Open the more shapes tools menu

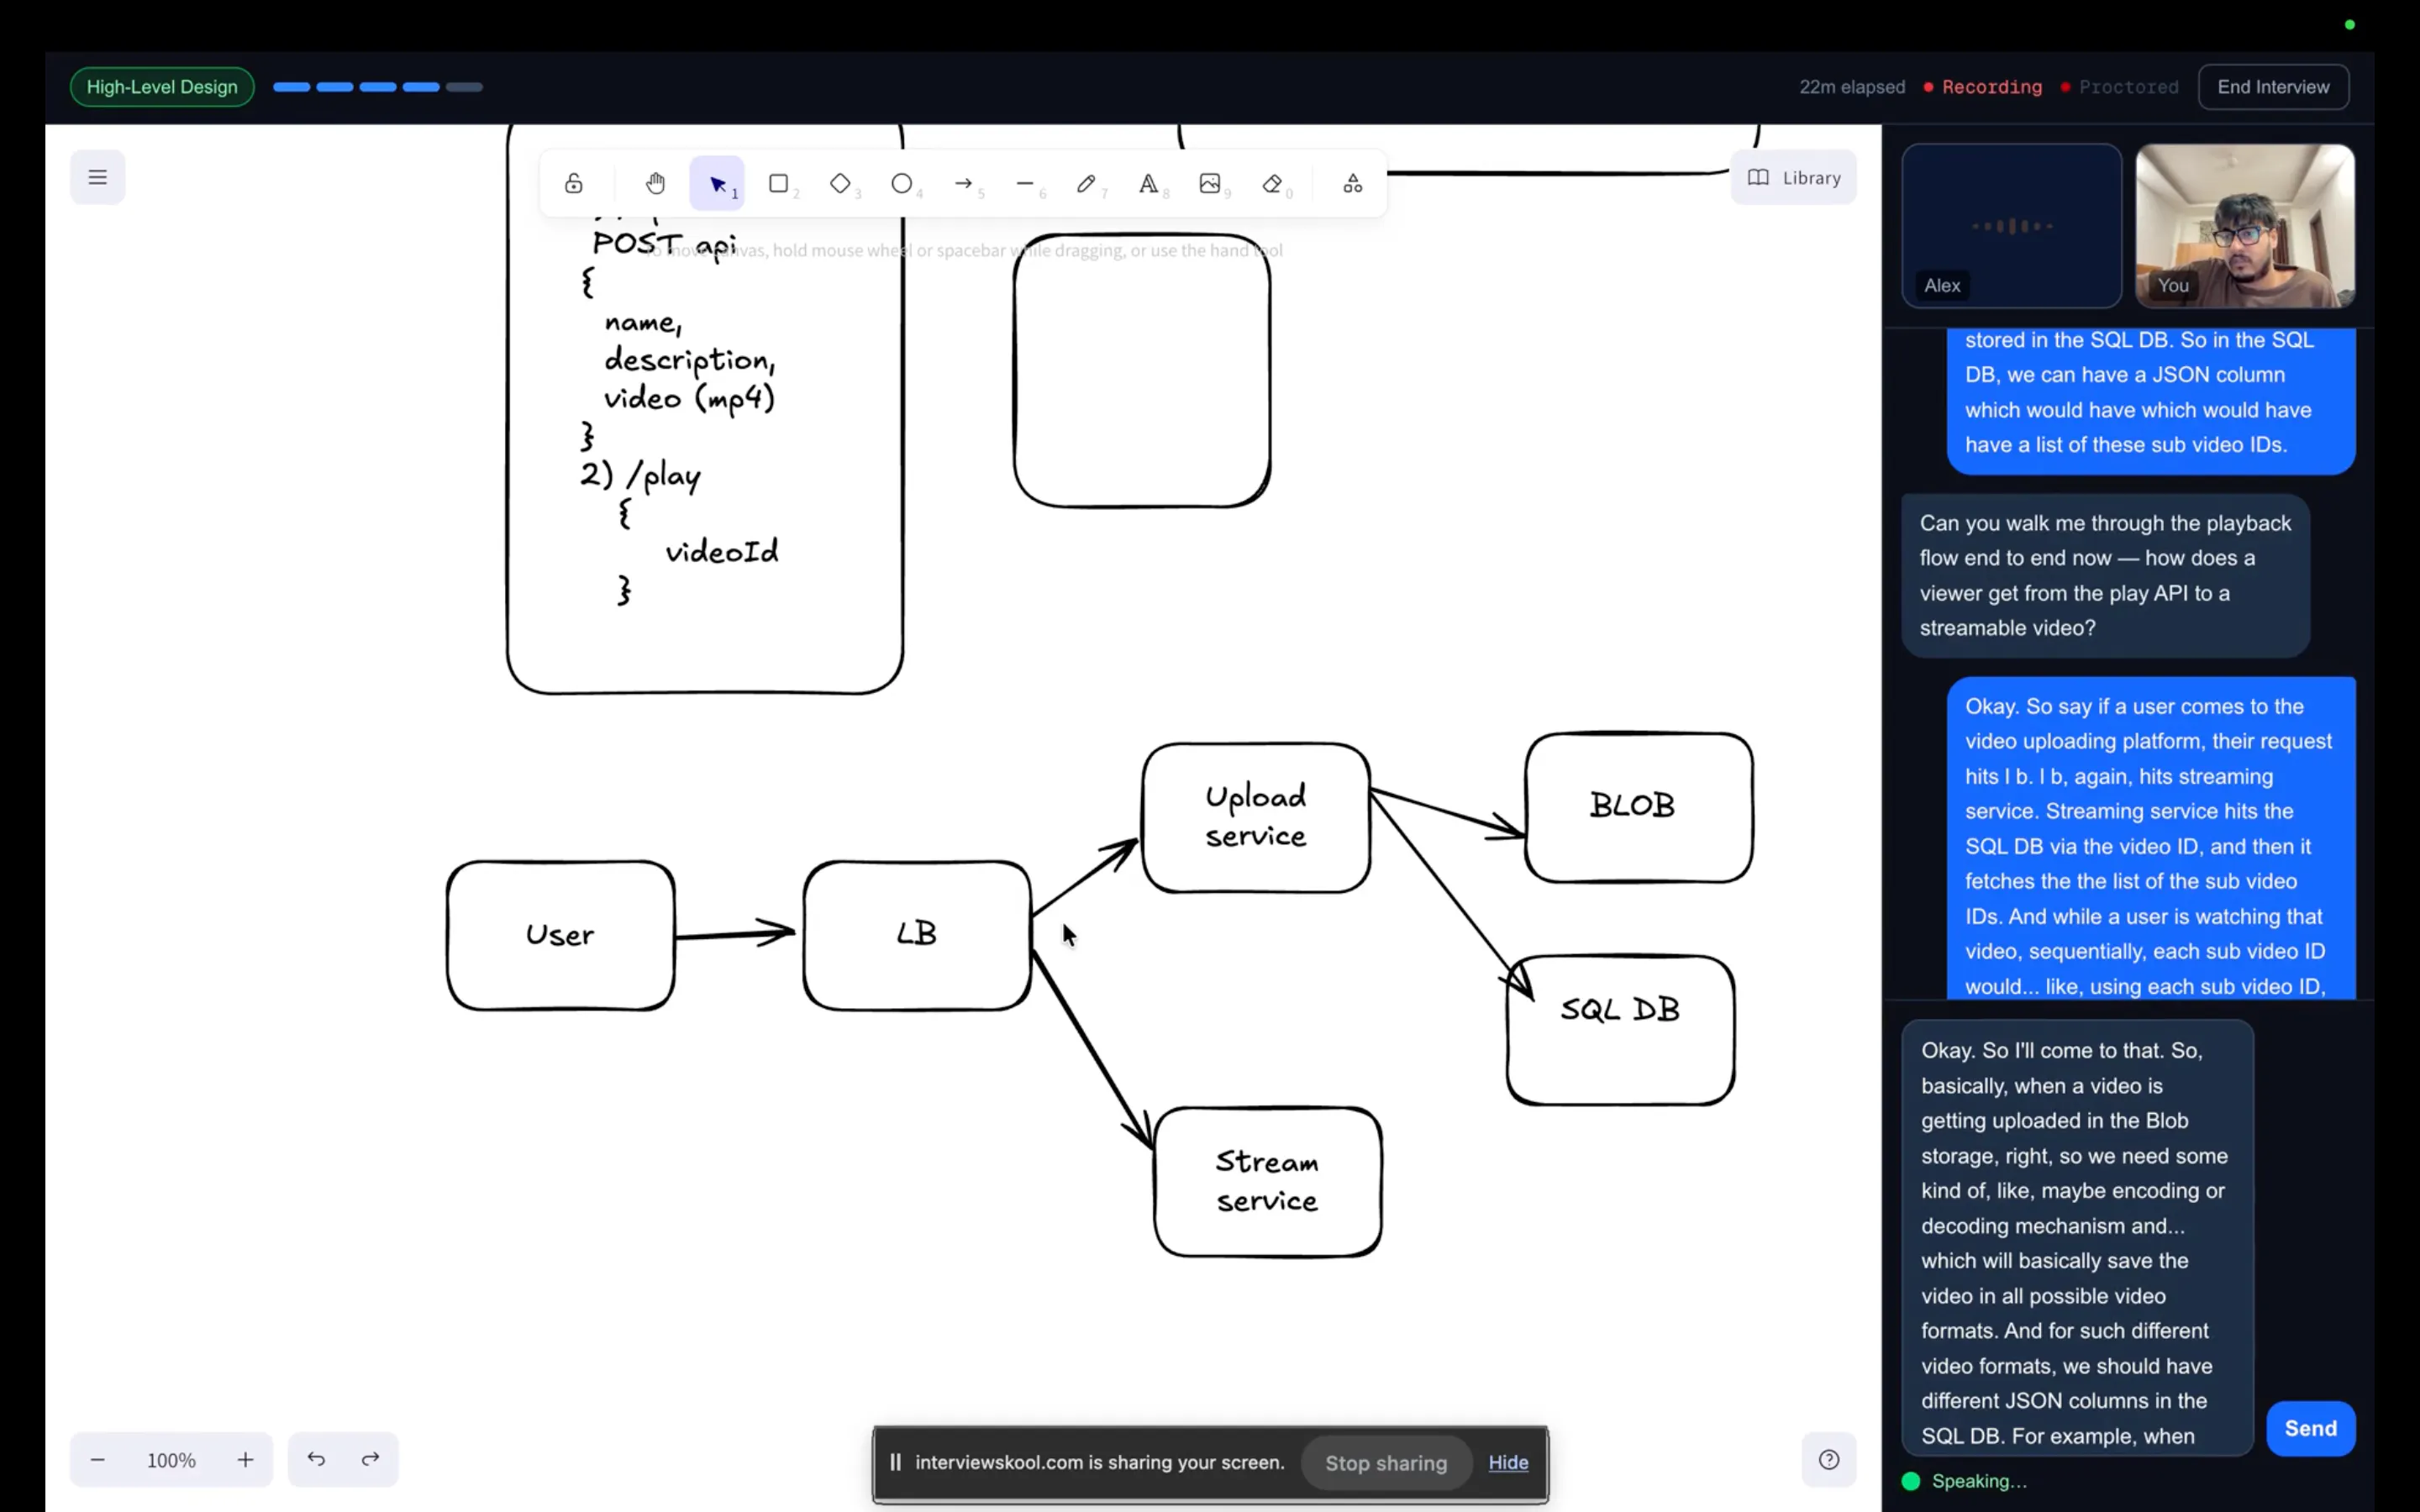coord(1353,183)
